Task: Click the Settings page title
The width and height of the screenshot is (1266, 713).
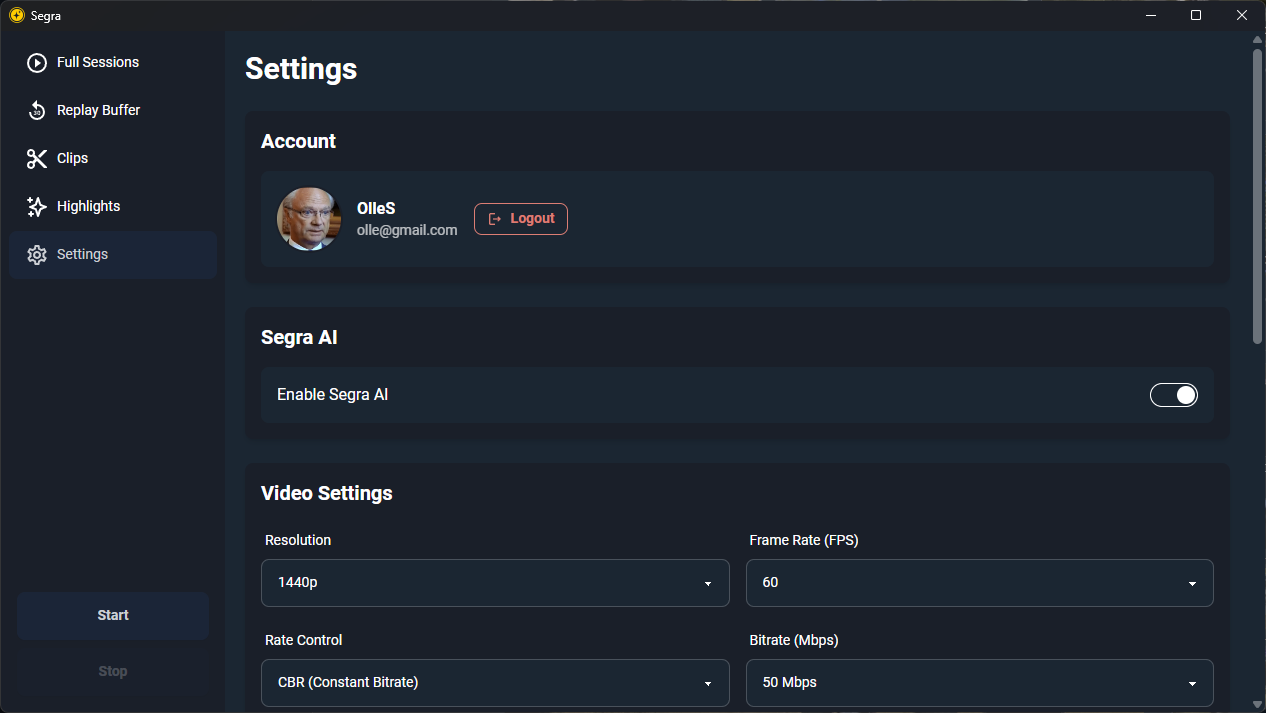Action: (301, 68)
